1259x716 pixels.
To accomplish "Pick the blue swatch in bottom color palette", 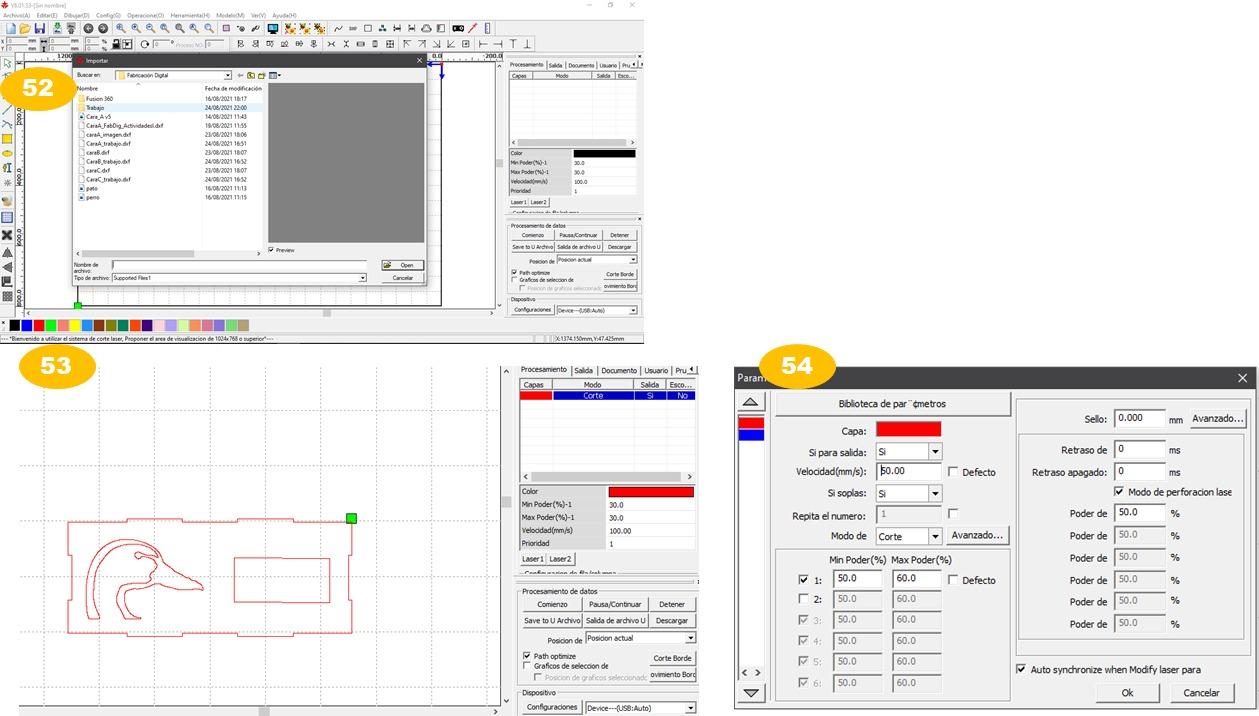I will (27, 325).
